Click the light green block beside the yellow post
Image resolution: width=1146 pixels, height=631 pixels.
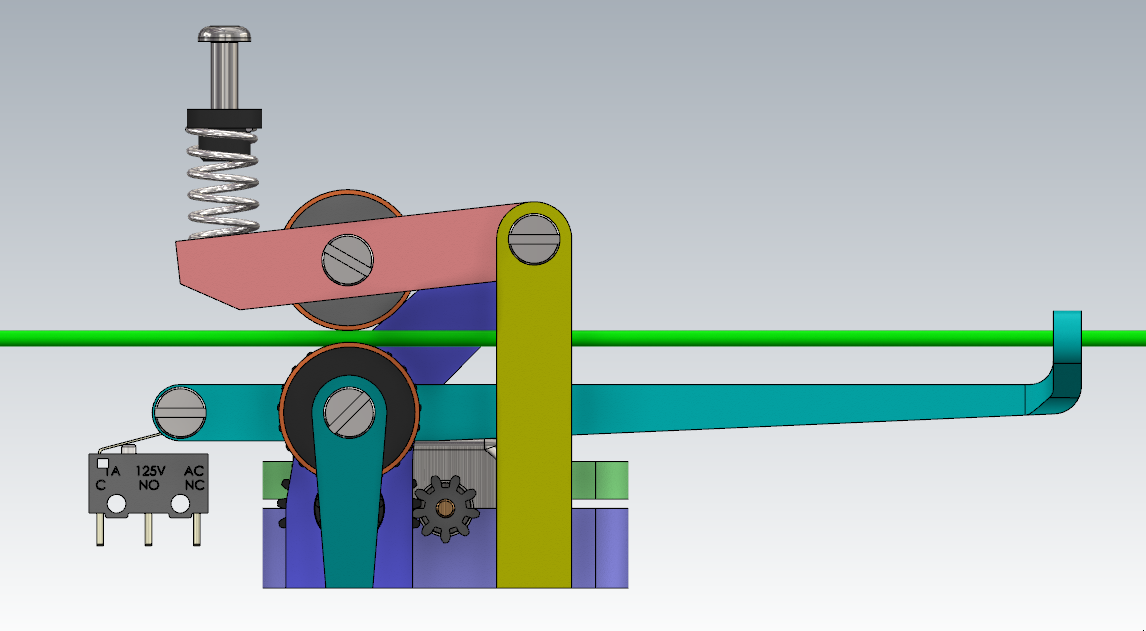(x=599, y=480)
